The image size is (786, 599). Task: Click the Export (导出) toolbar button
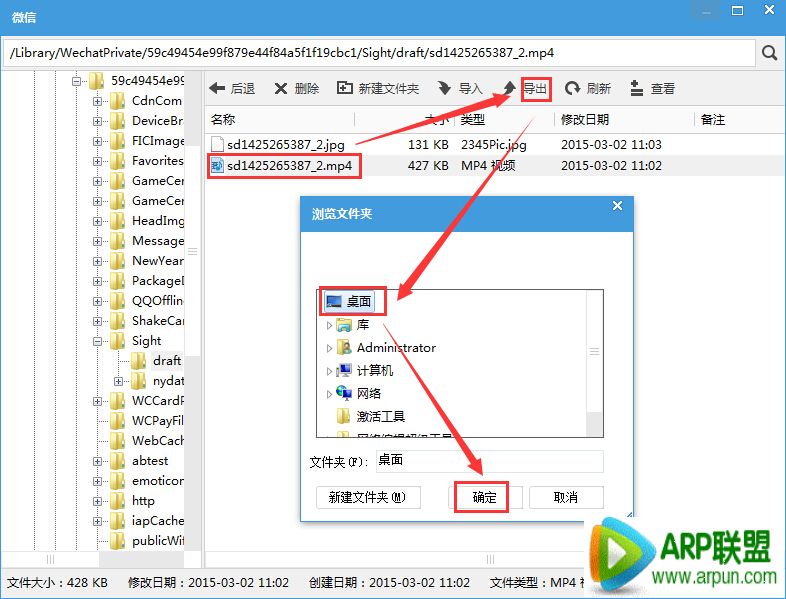point(535,89)
